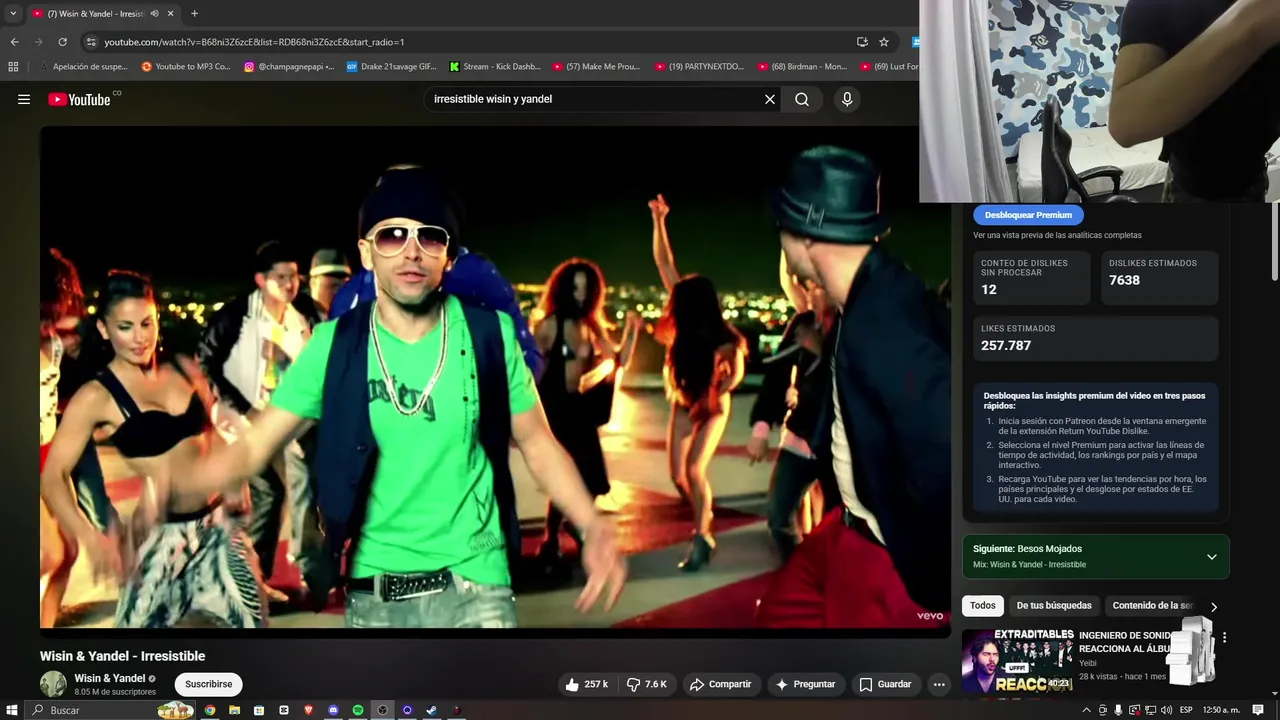Open Microsoft Store from the taskbar

tap(259, 710)
